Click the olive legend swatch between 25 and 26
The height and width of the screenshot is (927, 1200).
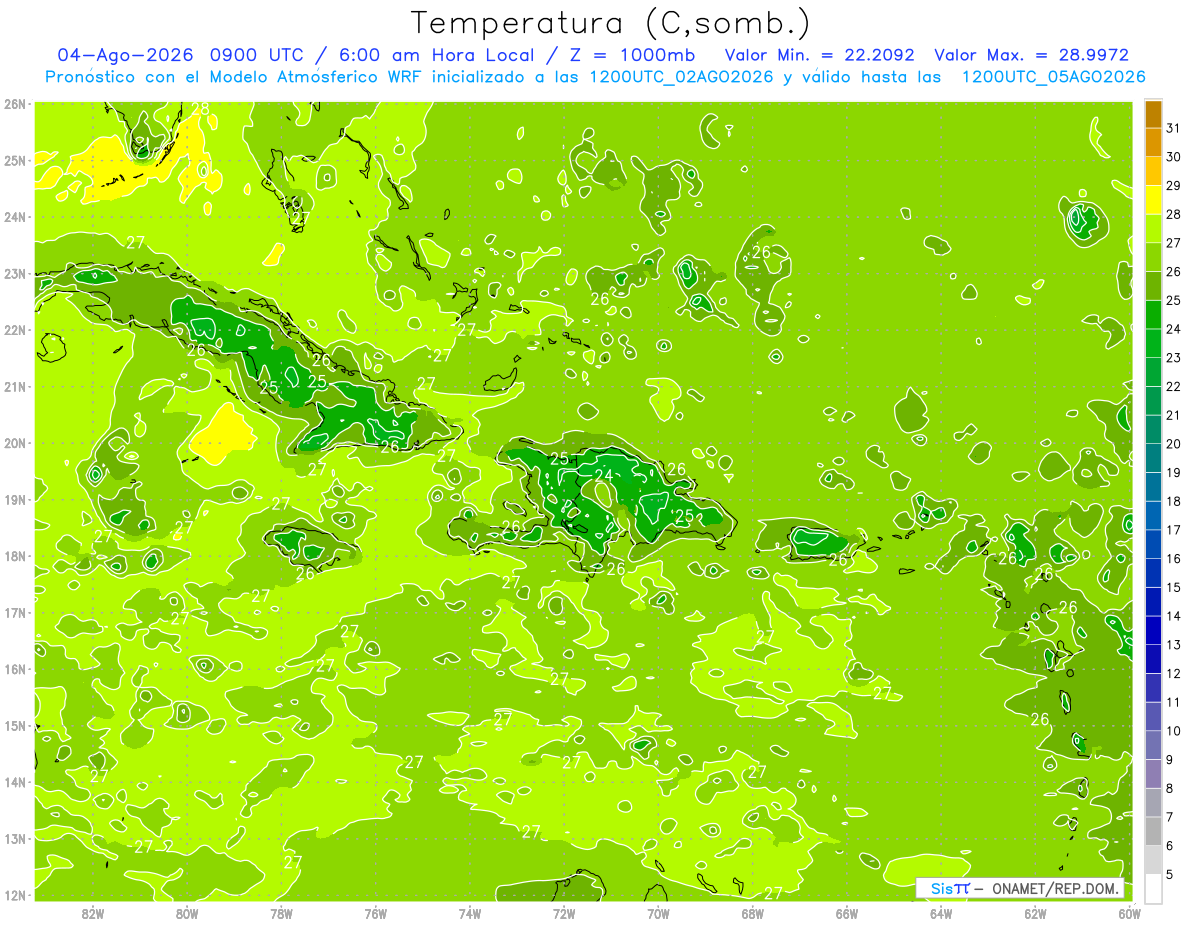1153,286
